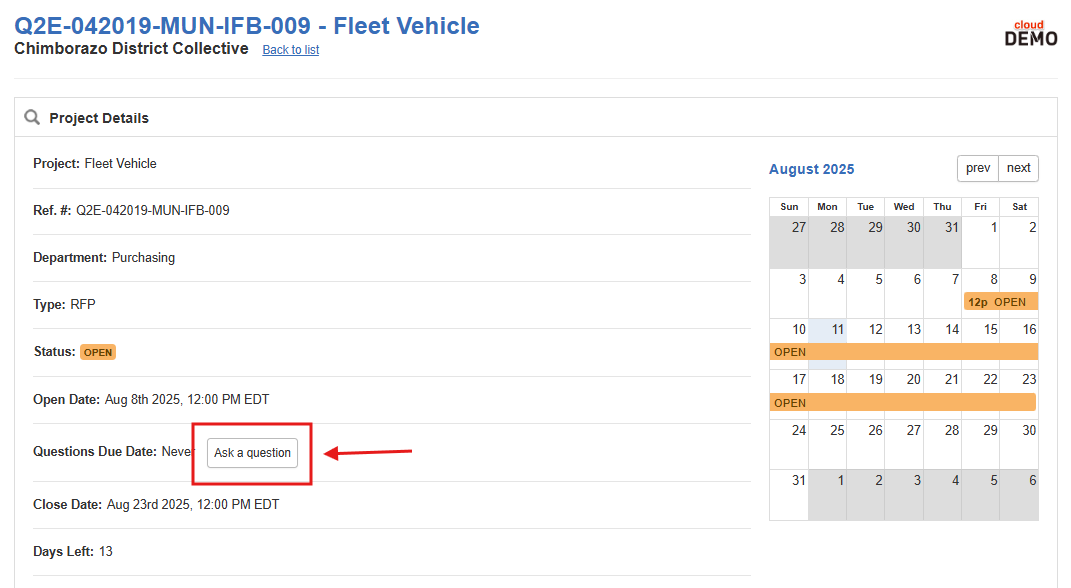Click the Q2E-042019-MUN-IFB-009 Fleet Vehicle heading
This screenshot has width=1071, height=588.
[247, 26]
